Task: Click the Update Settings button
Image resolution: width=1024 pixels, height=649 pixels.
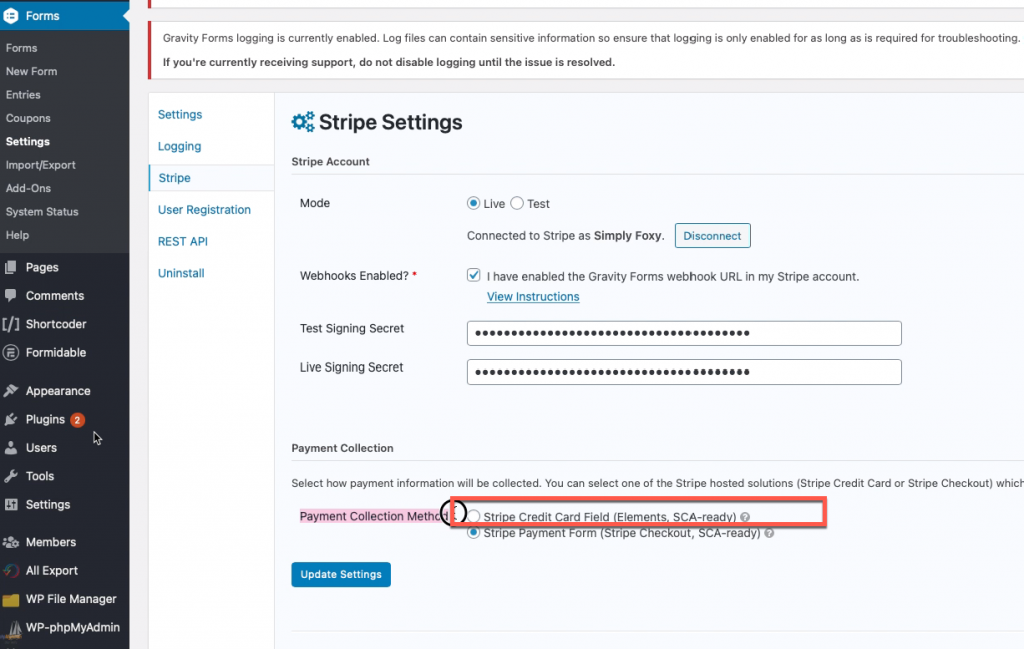Action: tap(341, 575)
